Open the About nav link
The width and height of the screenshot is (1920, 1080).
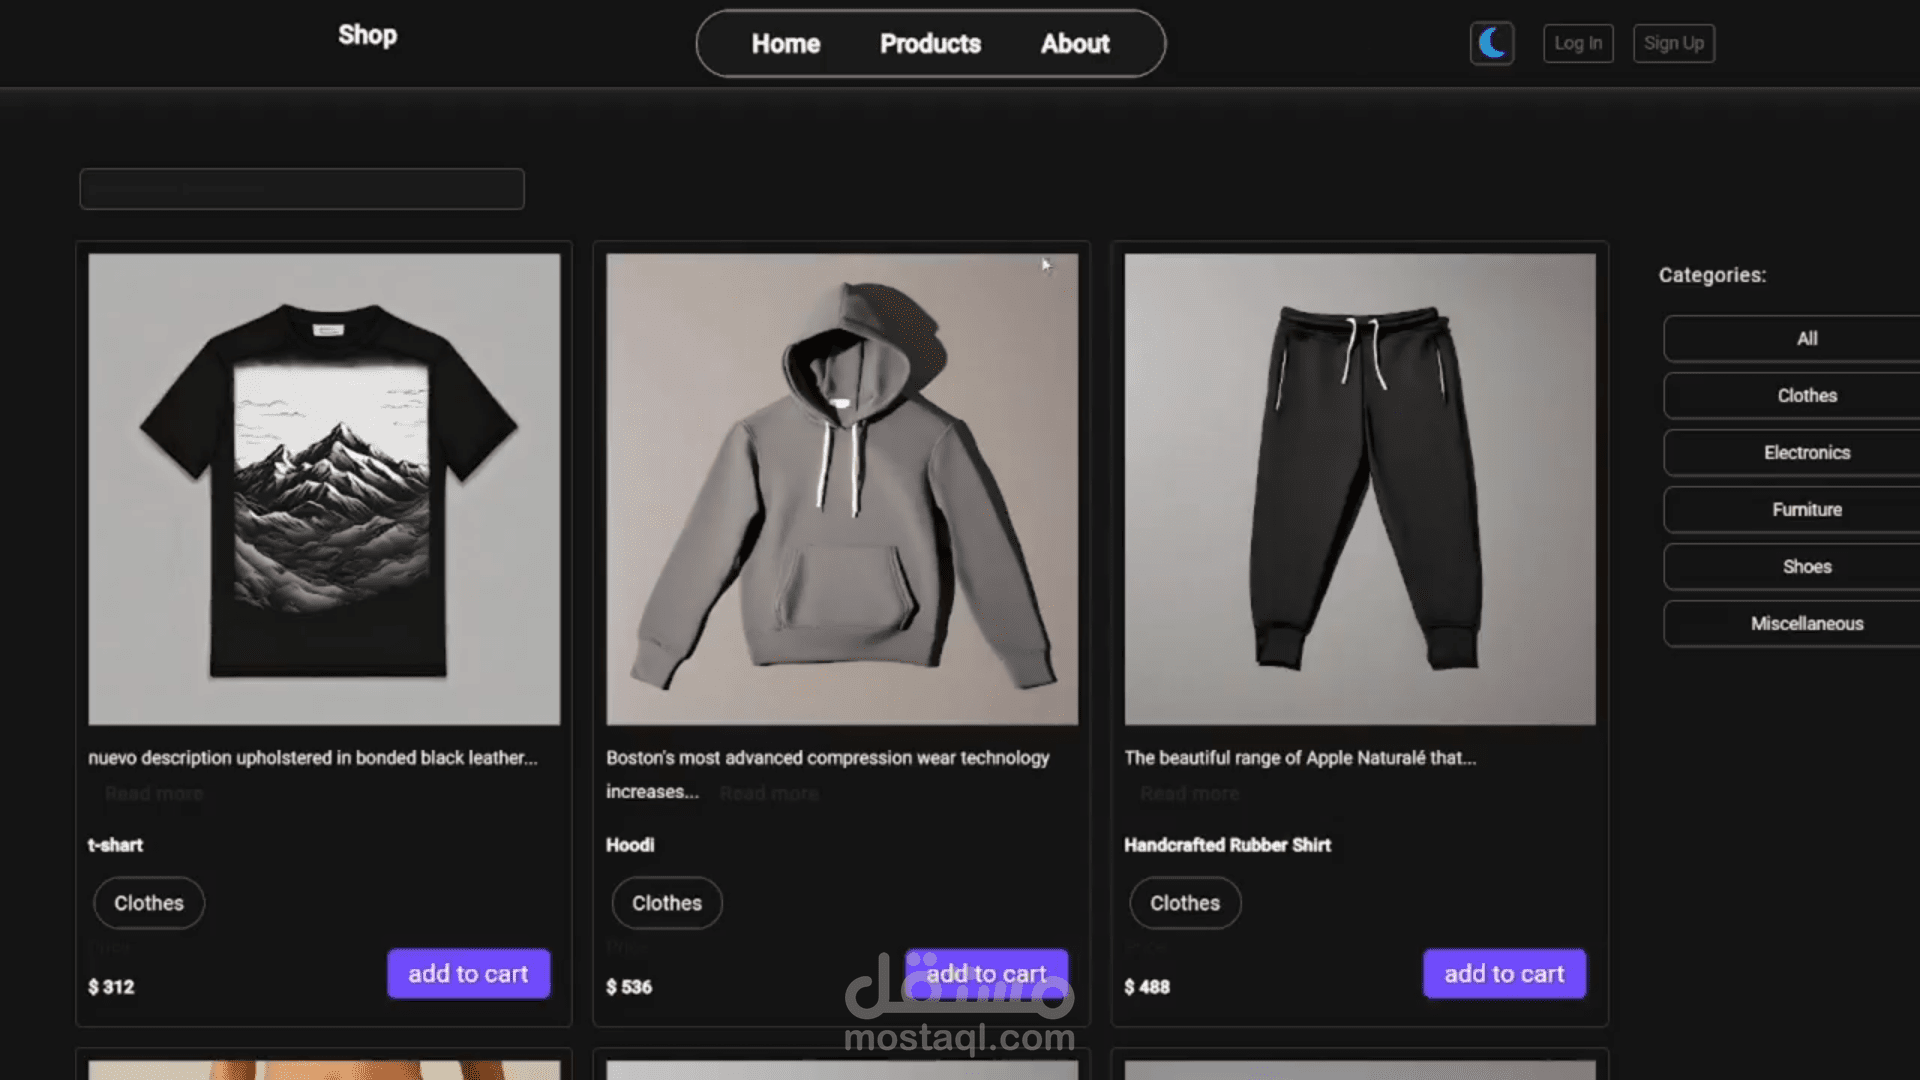(x=1075, y=44)
